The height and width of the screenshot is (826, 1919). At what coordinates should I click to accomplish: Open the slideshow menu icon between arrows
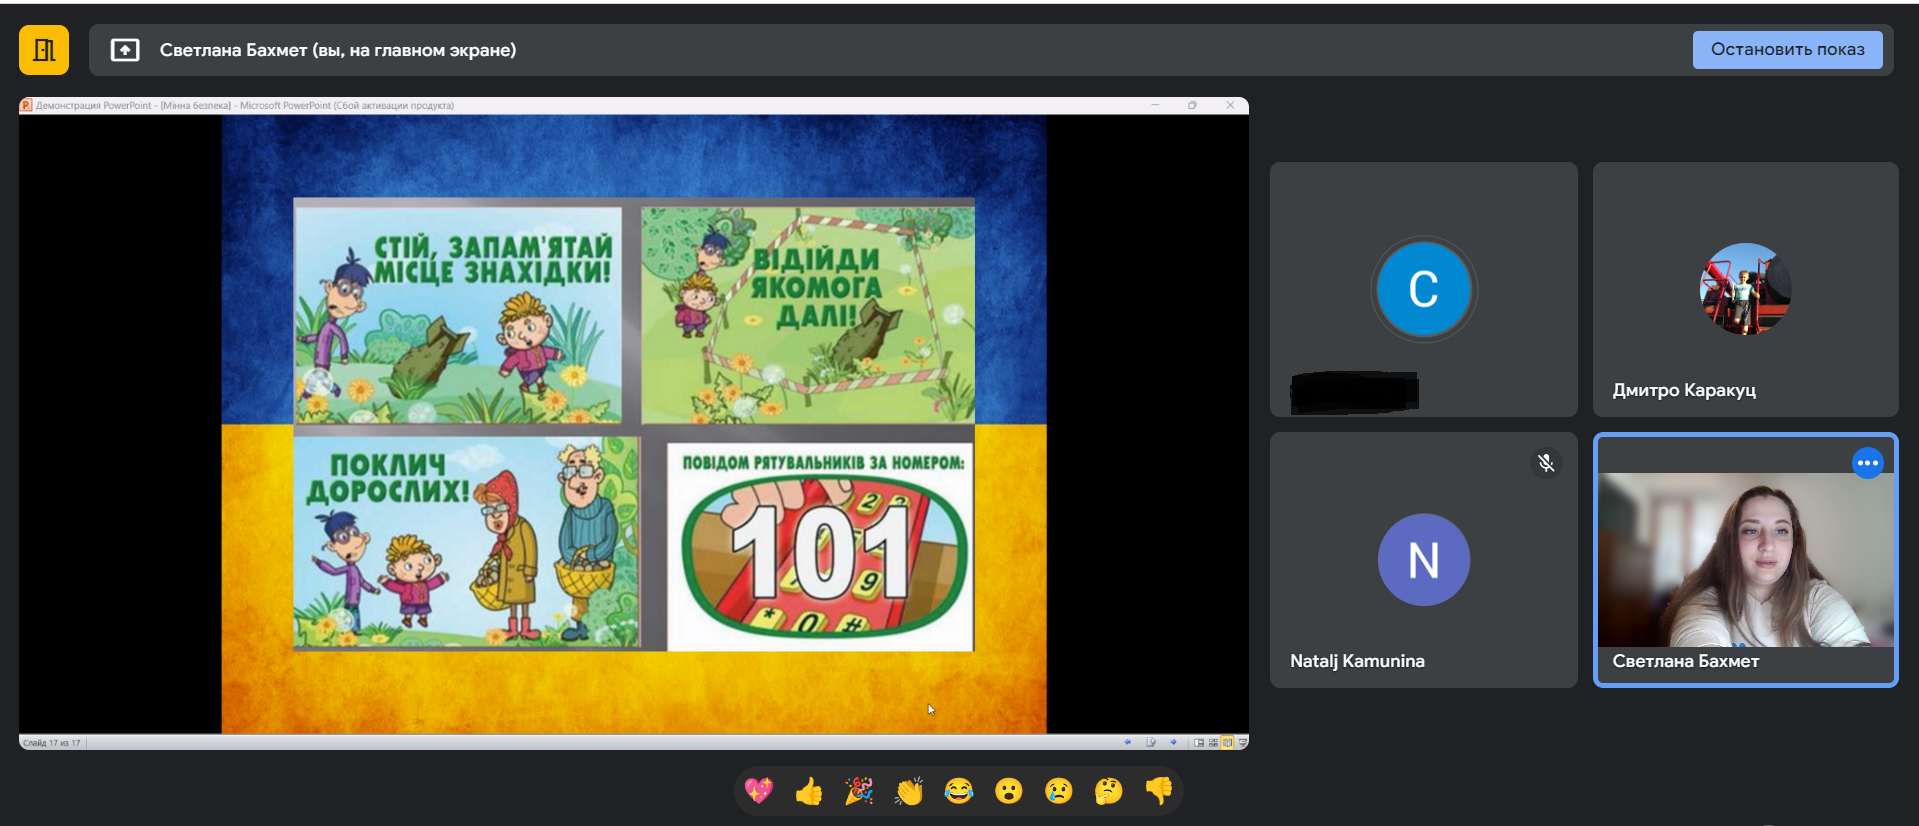(1151, 742)
